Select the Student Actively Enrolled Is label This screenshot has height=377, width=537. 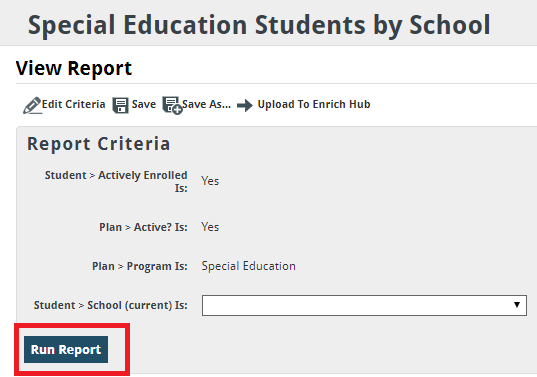coord(116,181)
